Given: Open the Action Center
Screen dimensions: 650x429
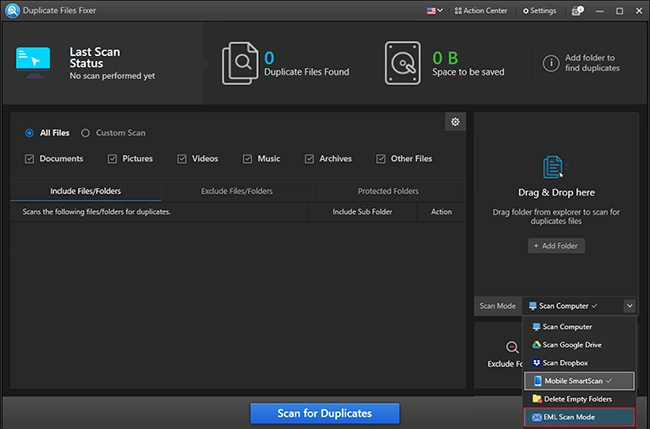Looking at the screenshot, I should (x=481, y=11).
